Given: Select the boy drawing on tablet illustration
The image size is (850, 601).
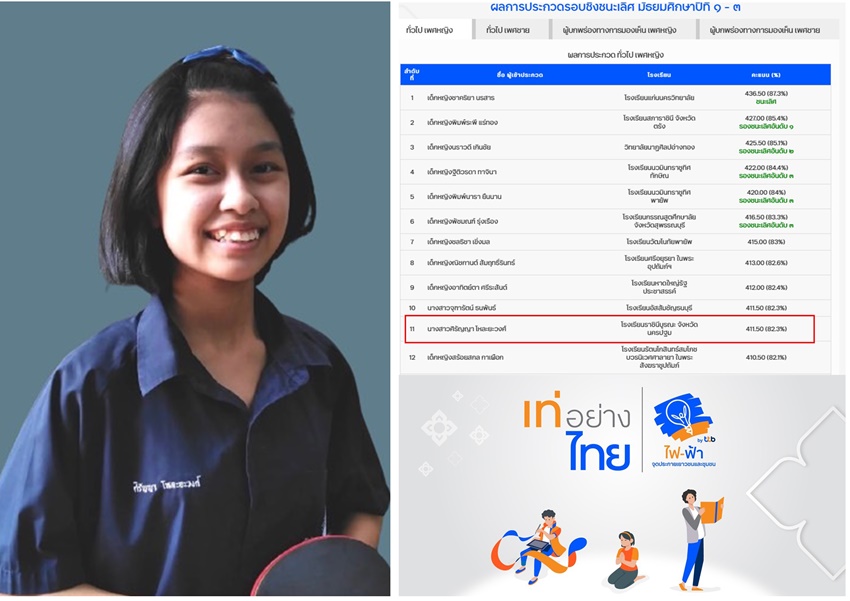Looking at the screenshot, I should [539, 546].
